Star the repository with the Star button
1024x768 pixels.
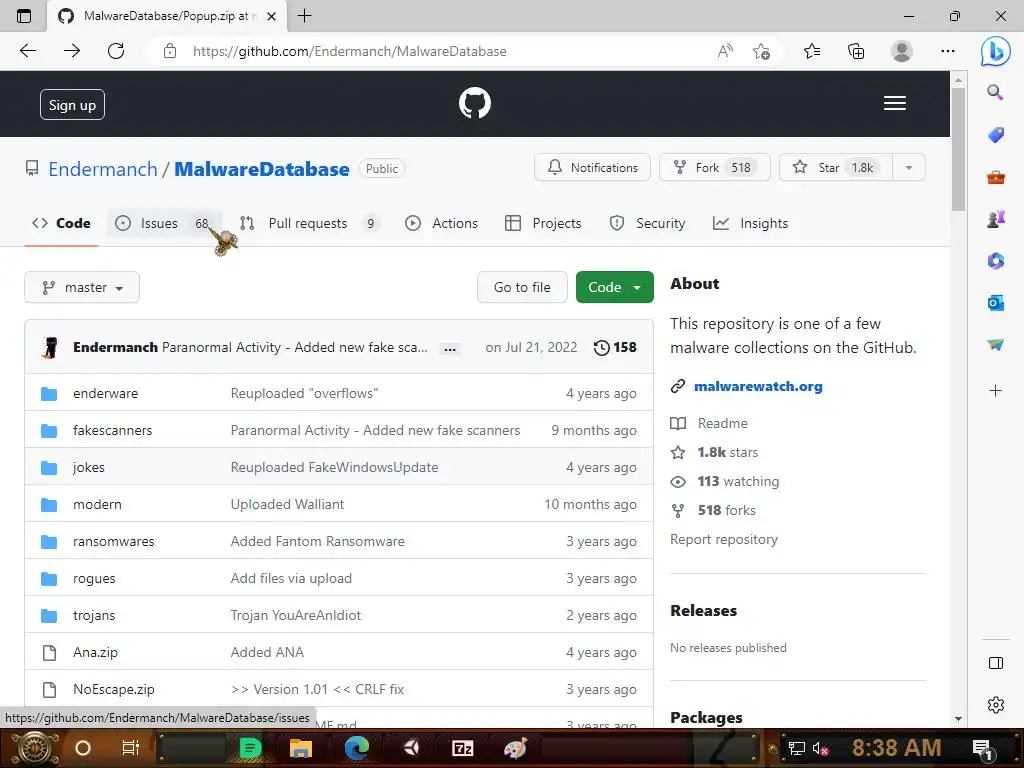(835, 168)
